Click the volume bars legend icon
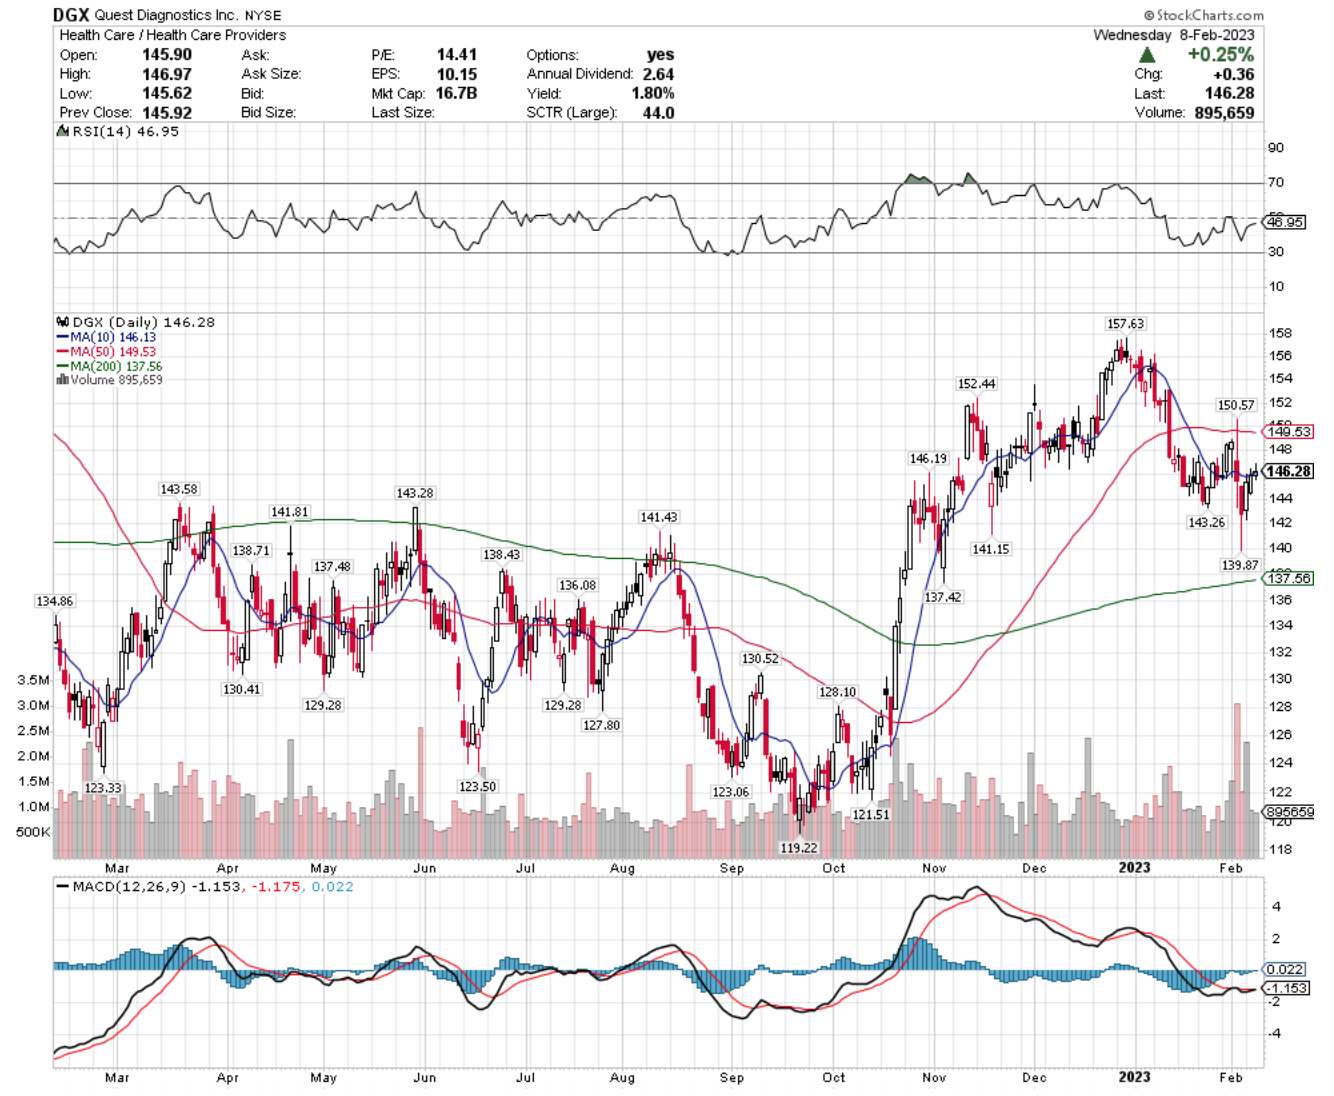 [62, 380]
